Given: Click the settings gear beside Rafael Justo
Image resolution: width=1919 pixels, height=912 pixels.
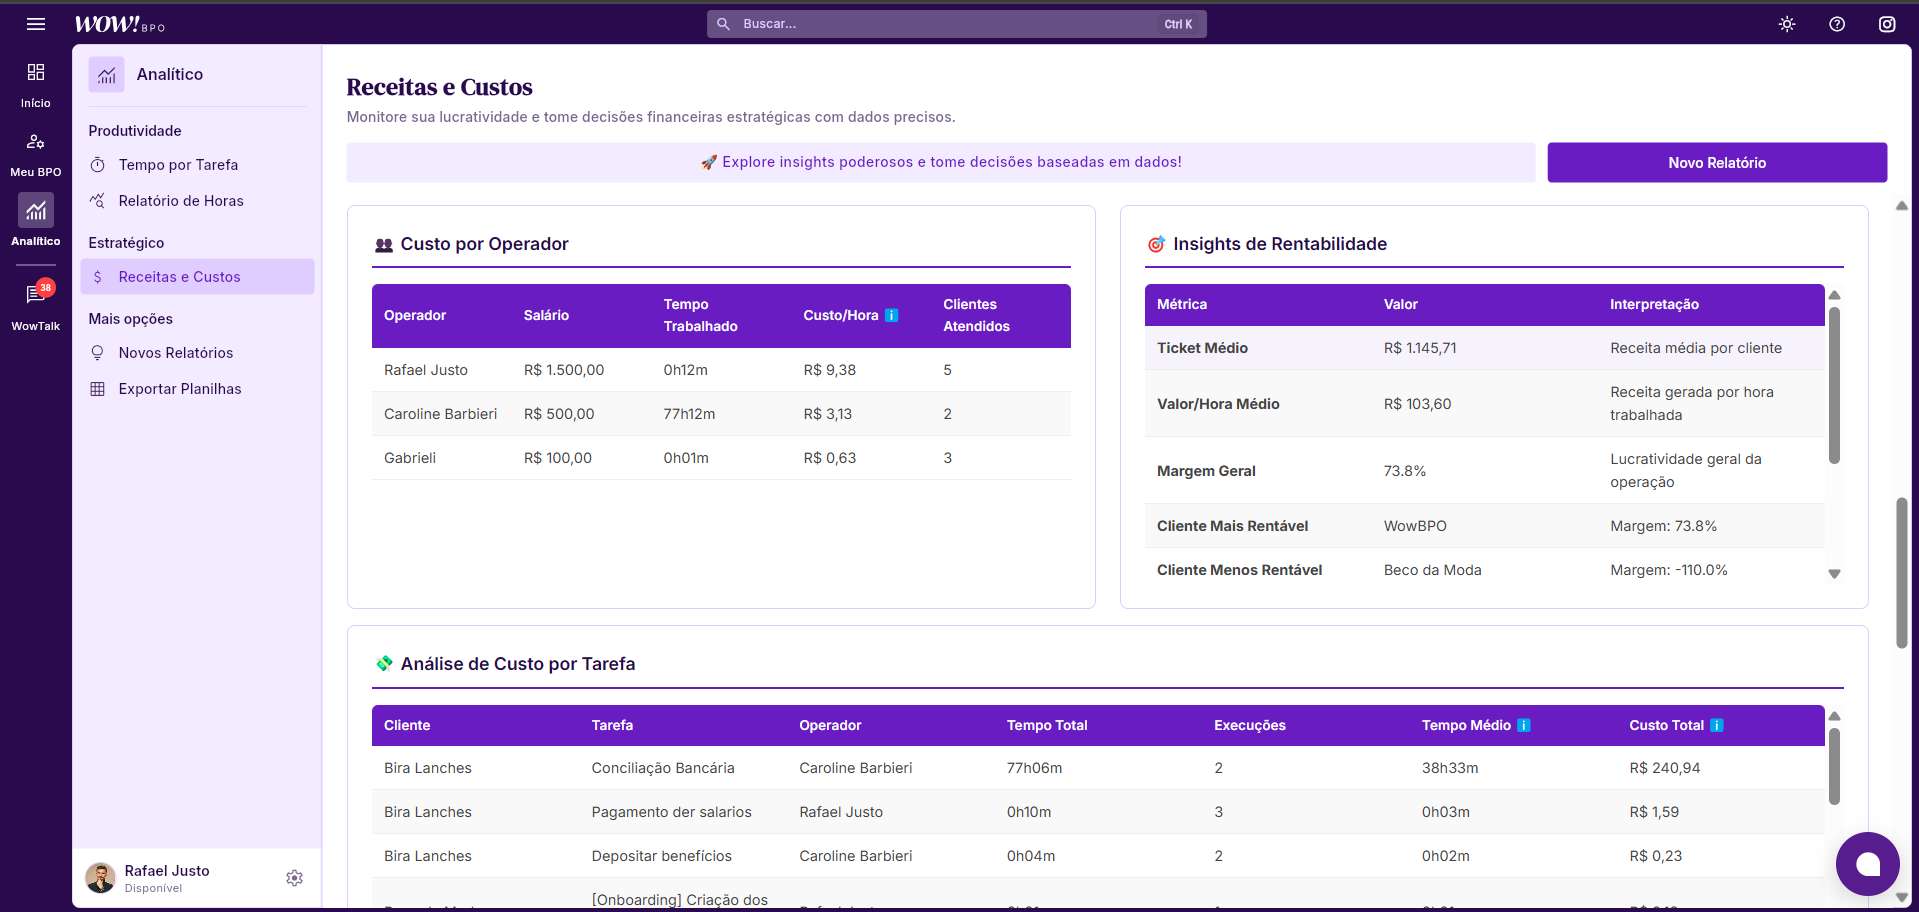Looking at the screenshot, I should coord(294,878).
